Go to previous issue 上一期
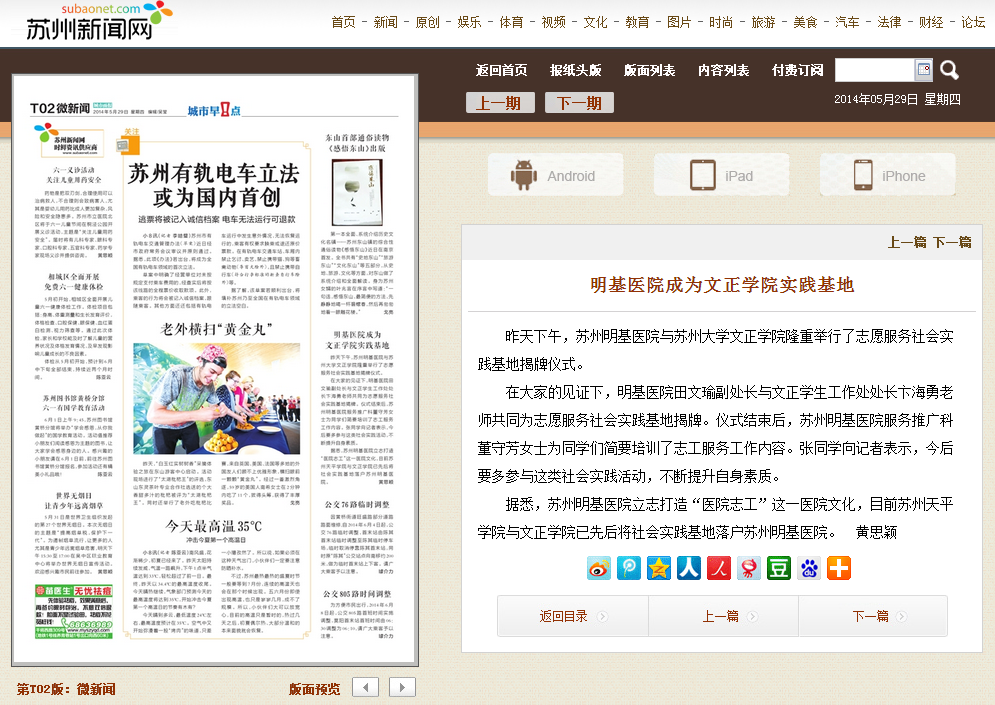 (x=498, y=103)
